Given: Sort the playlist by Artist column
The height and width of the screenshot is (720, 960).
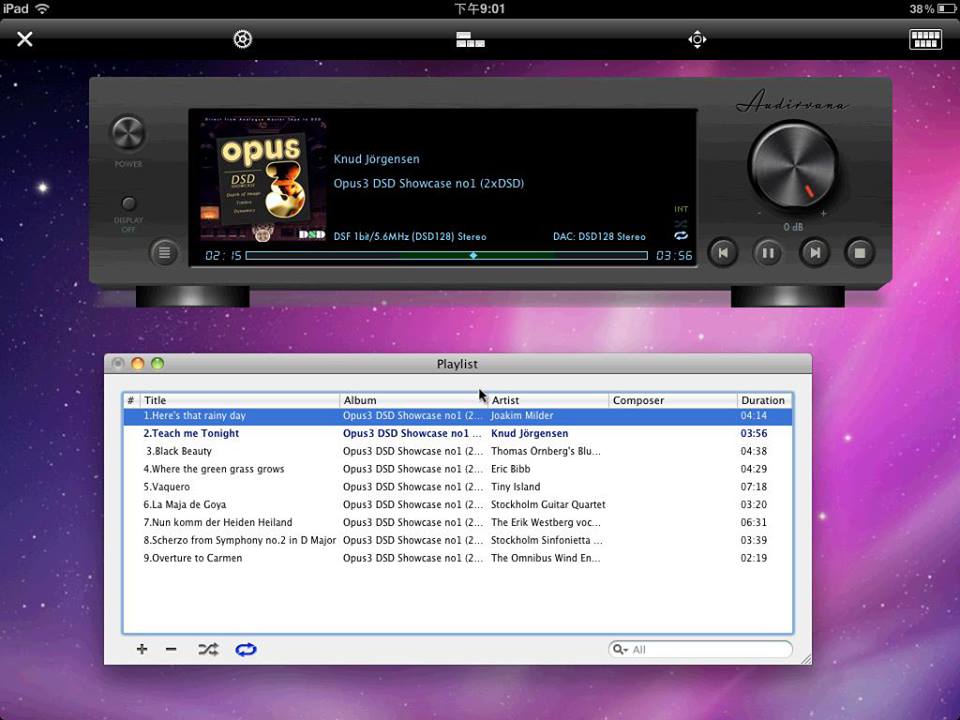Looking at the screenshot, I should (549, 400).
